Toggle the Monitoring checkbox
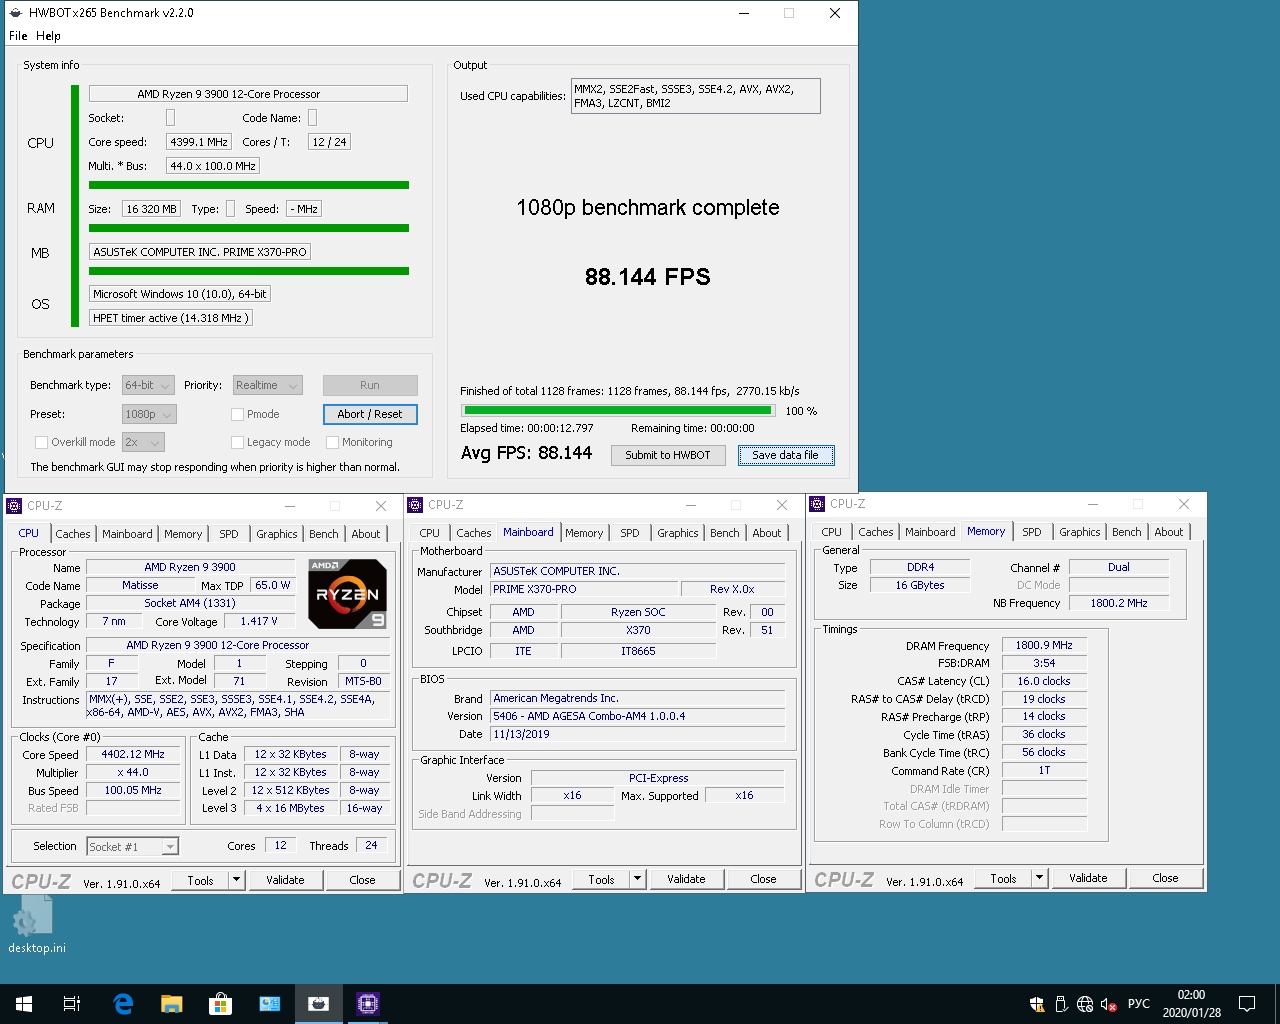The width and height of the screenshot is (1280, 1024). pyautogui.click(x=332, y=442)
